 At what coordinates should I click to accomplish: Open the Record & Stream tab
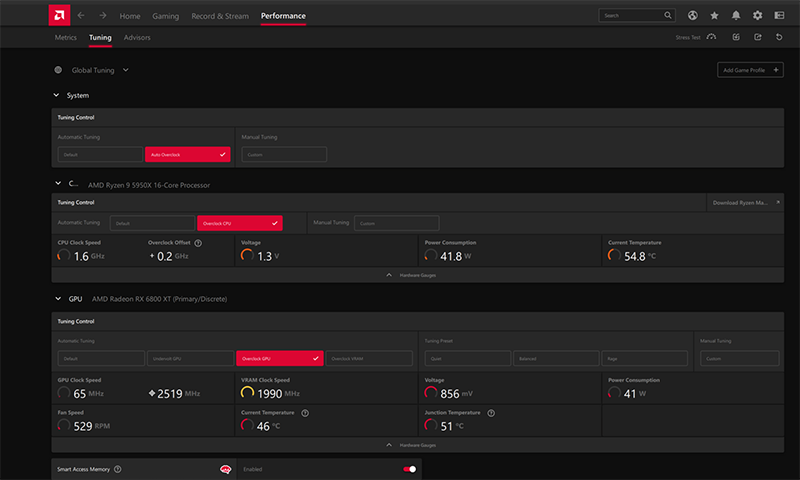click(220, 16)
